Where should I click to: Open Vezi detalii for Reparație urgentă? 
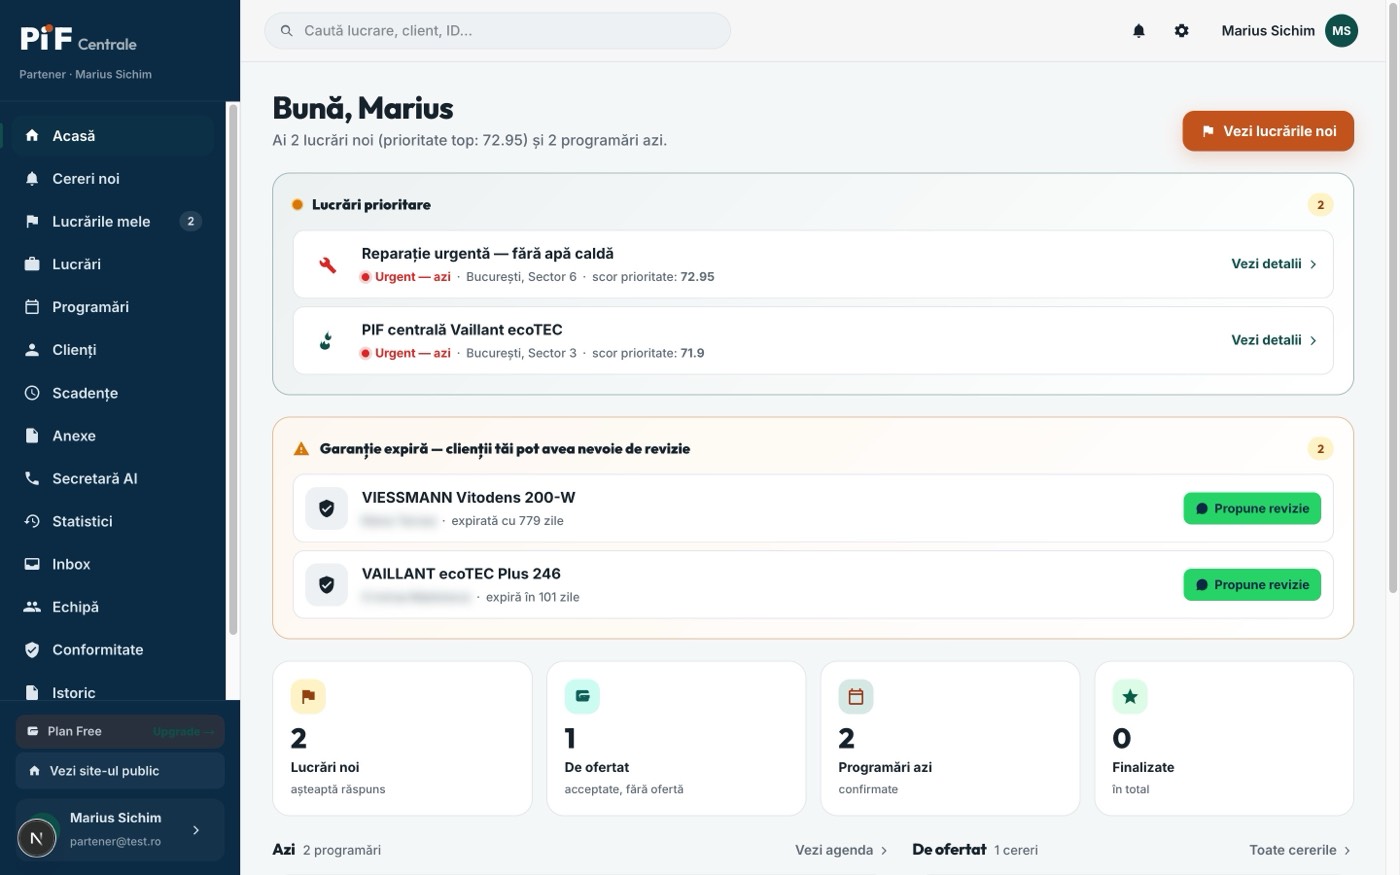pos(1274,264)
